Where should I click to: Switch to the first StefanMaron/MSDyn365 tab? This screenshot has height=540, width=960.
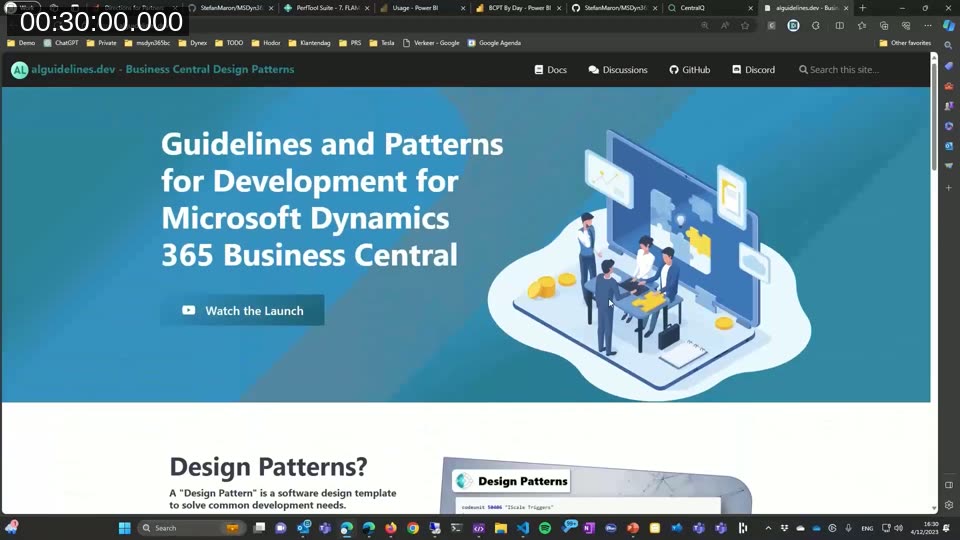(x=231, y=8)
